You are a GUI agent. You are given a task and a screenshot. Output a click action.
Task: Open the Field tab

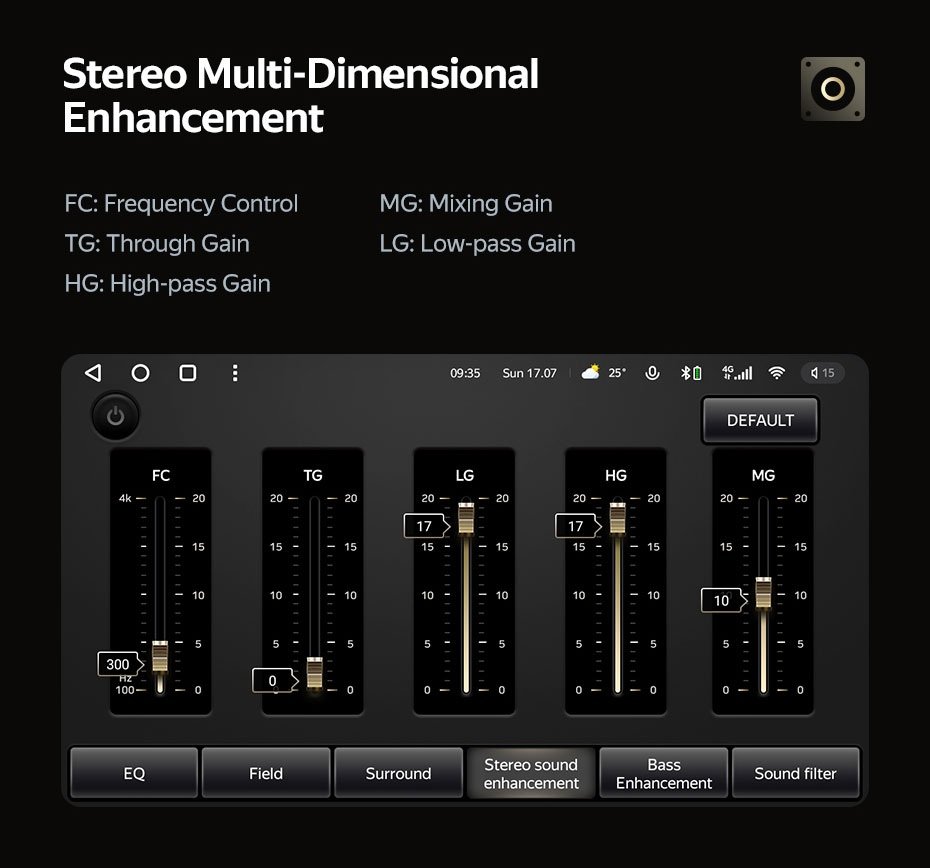[x=266, y=773]
